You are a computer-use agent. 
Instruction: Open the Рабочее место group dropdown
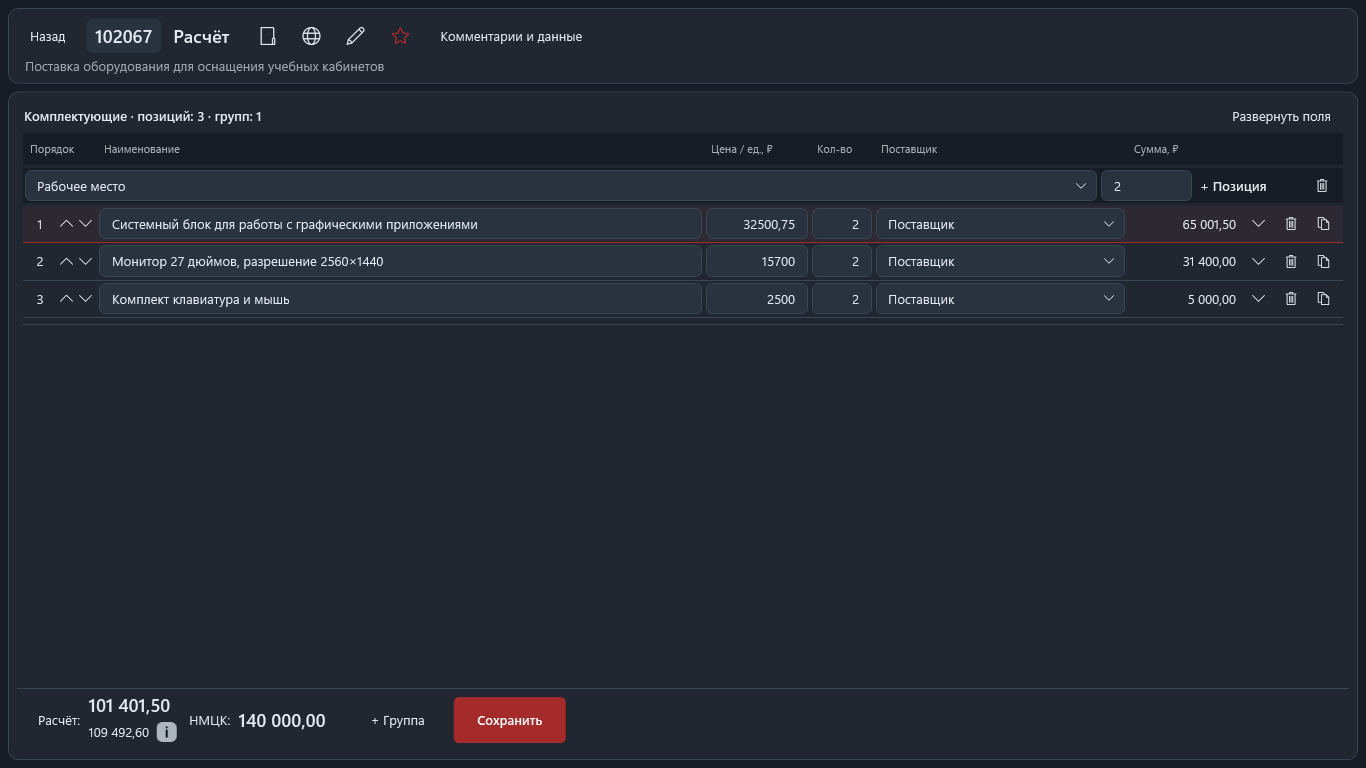pyautogui.click(x=561, y=186)
